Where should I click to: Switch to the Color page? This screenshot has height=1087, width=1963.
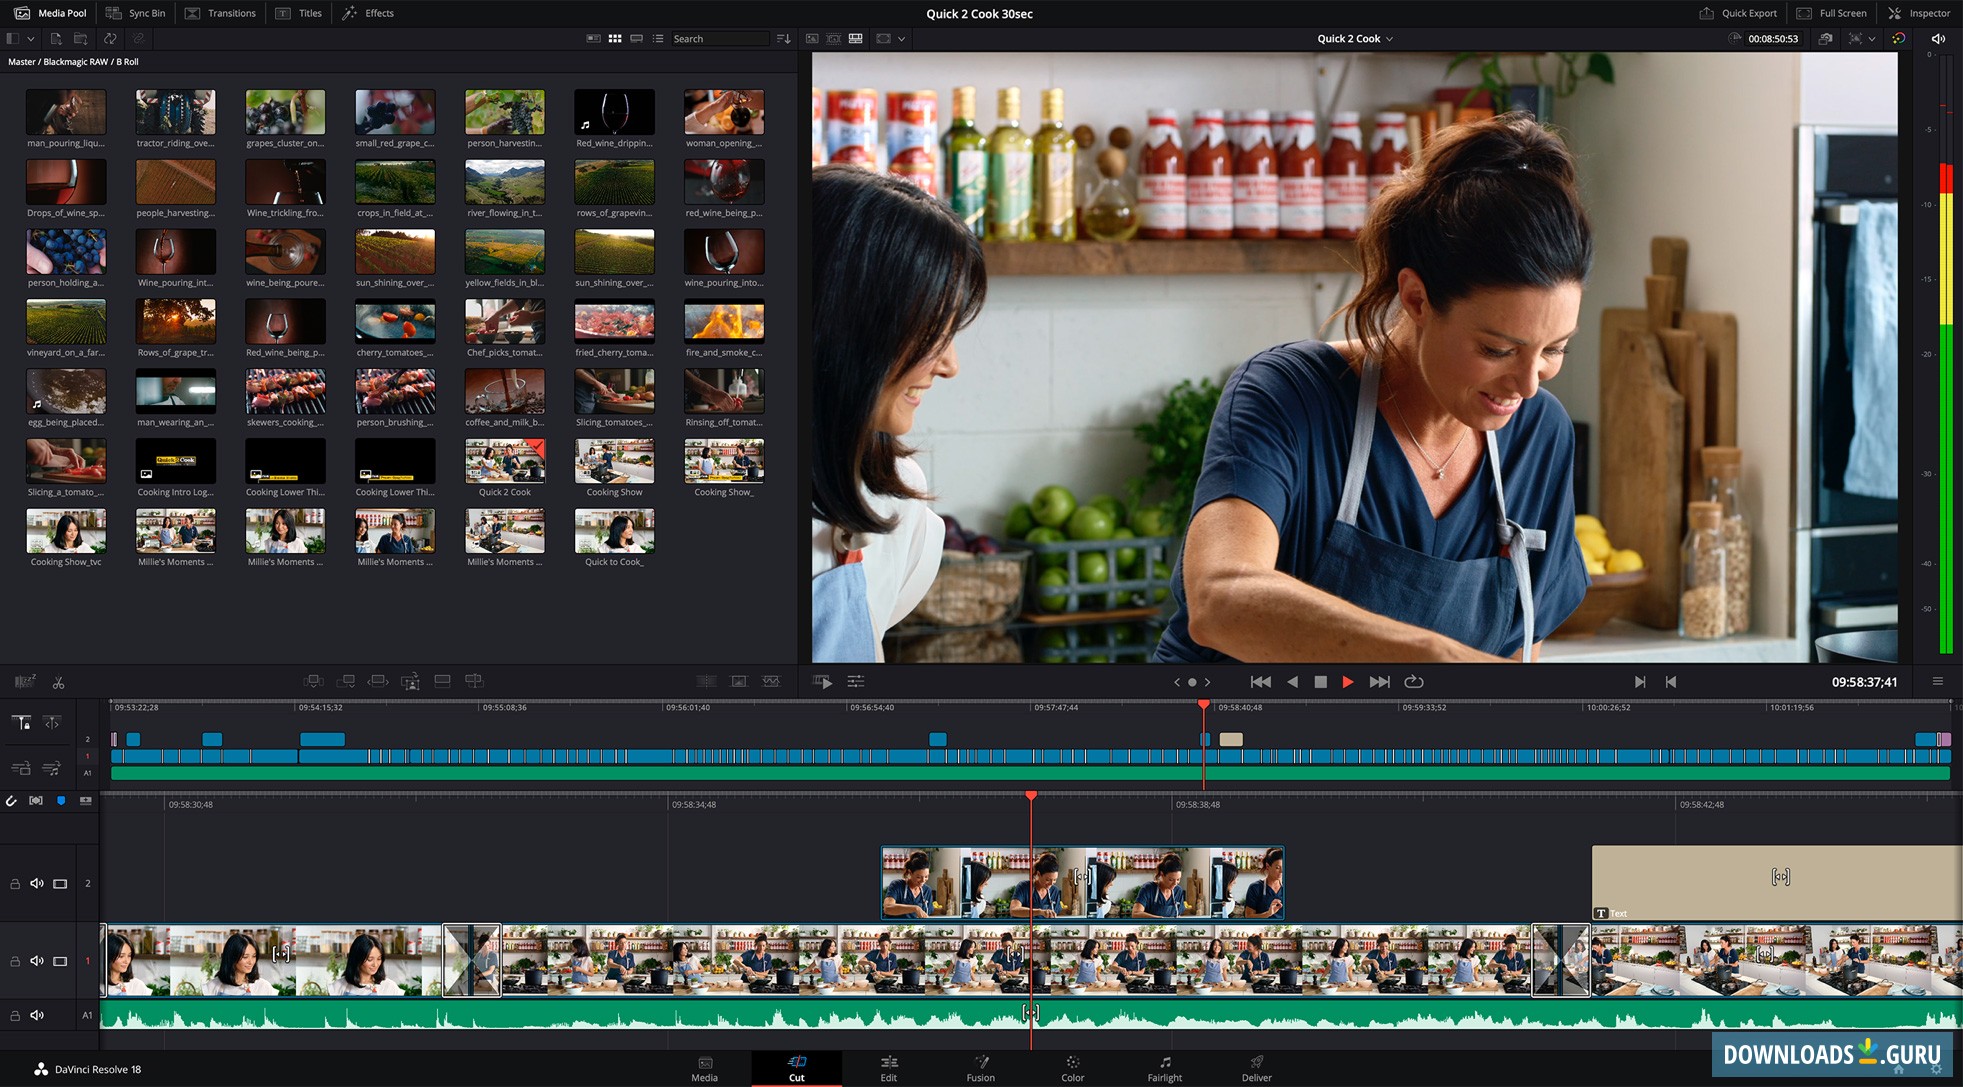1071,1068
